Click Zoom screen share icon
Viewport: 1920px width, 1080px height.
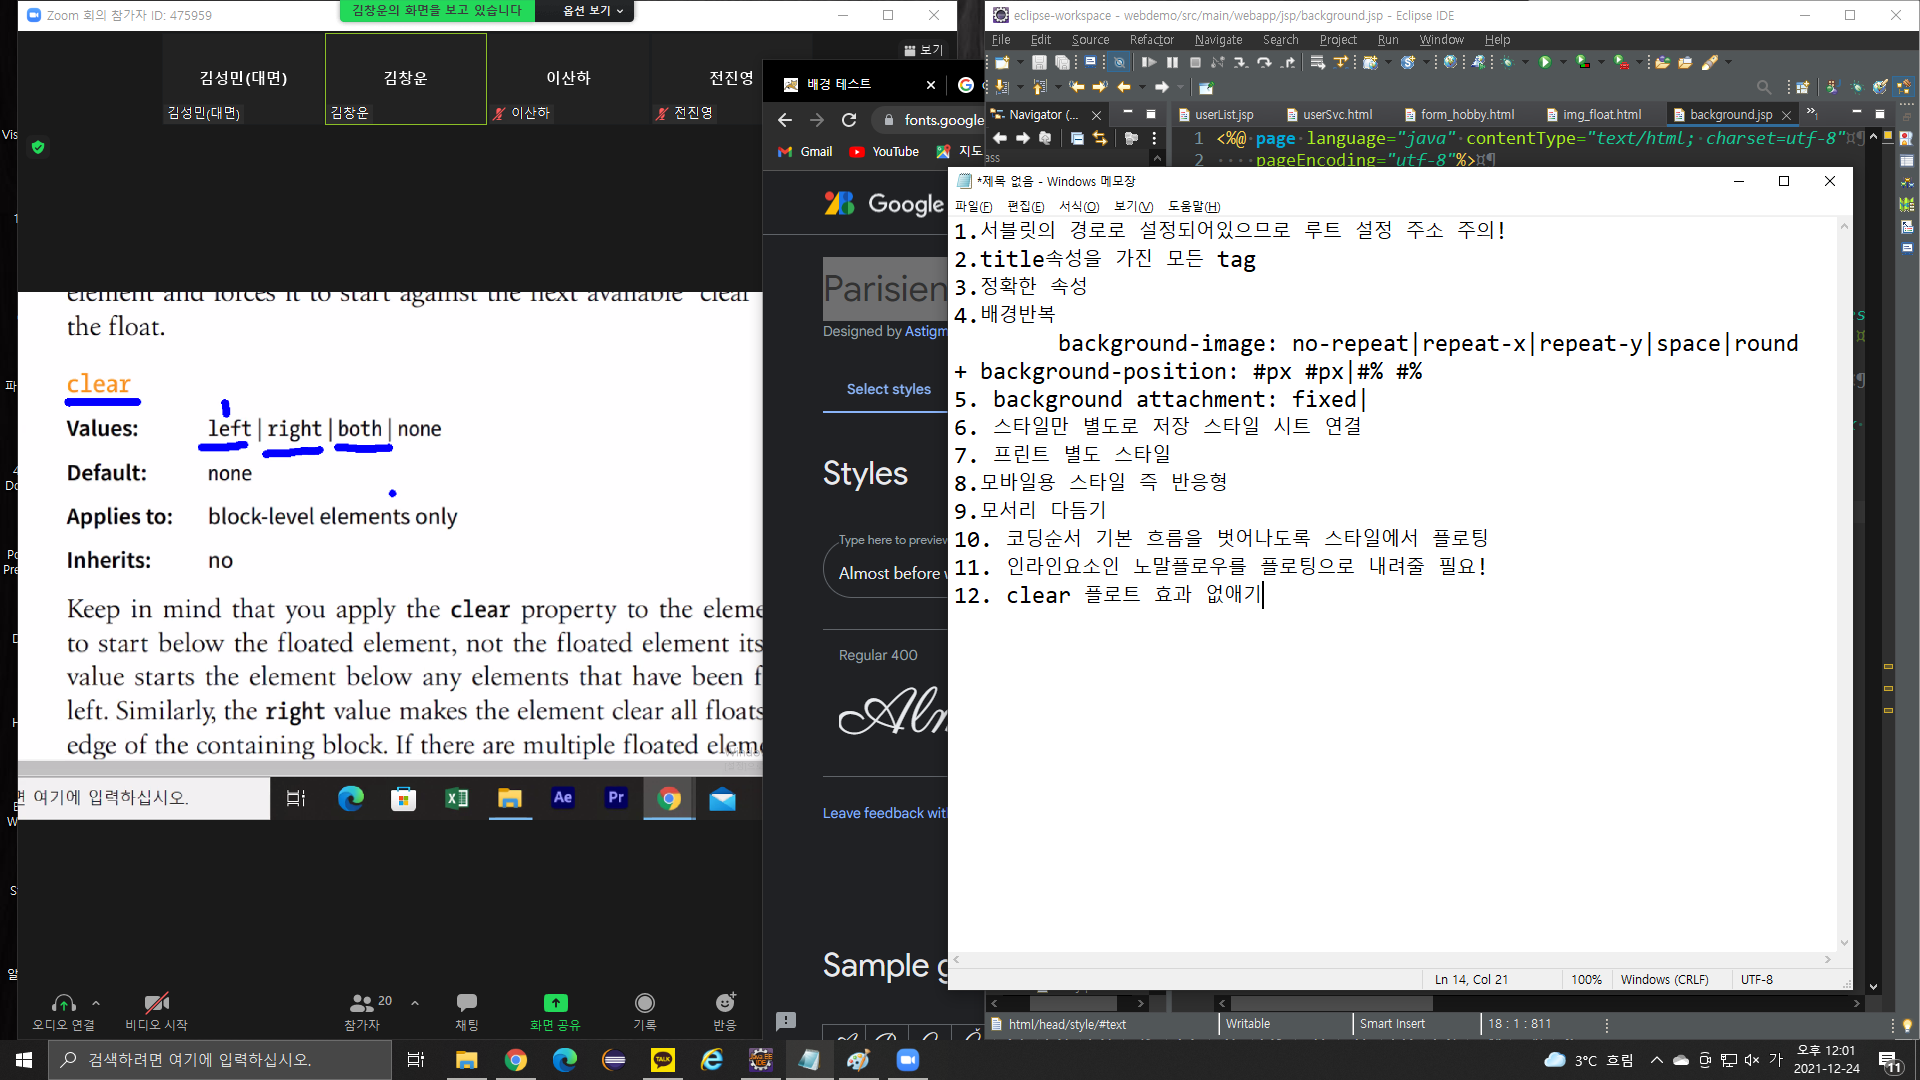555,1003
